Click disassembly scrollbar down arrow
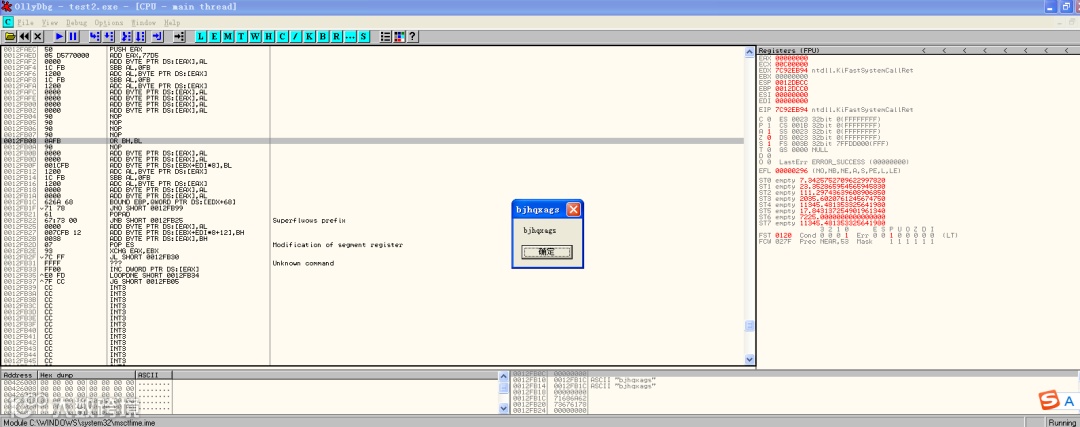1080x427 pixels. click(x=750, y=359)
